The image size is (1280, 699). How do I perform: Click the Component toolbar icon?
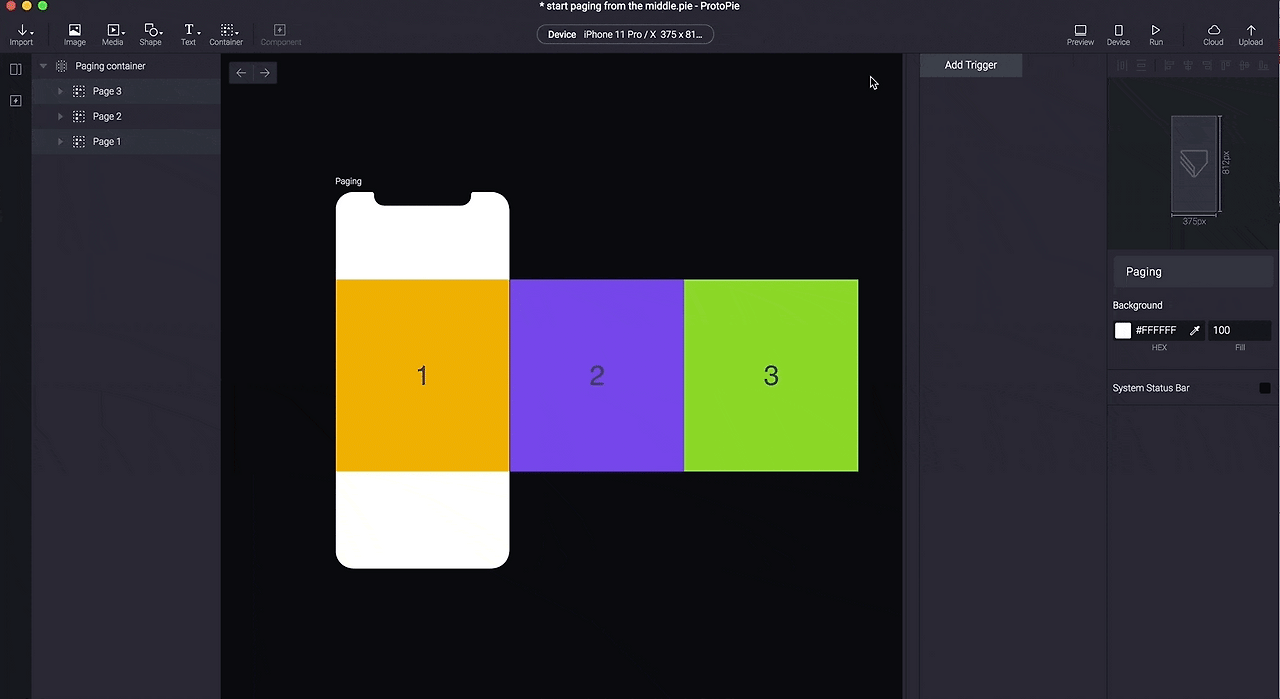pyautogui.click(x=280, y=35)
